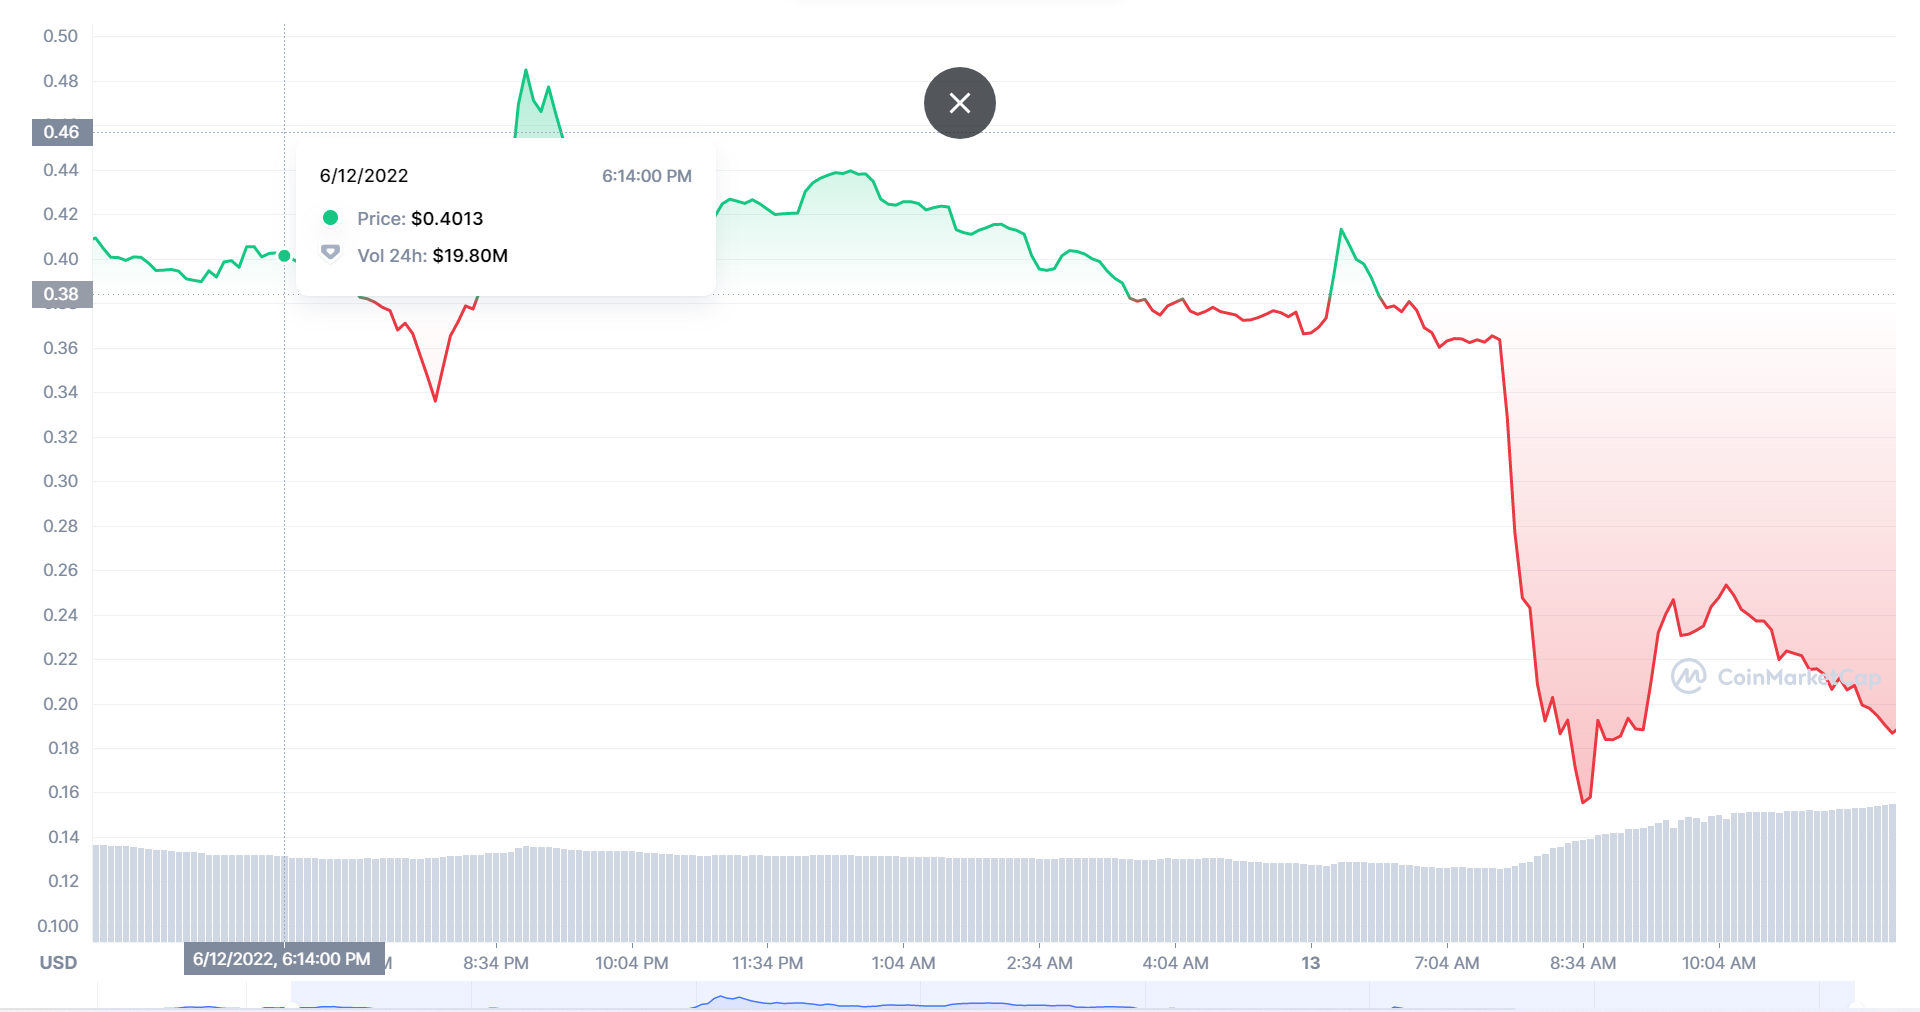Viewport: 1920px width, 1012px height.
Task: Click the 0.38 price label on y-axis
Action: (62, 294)
